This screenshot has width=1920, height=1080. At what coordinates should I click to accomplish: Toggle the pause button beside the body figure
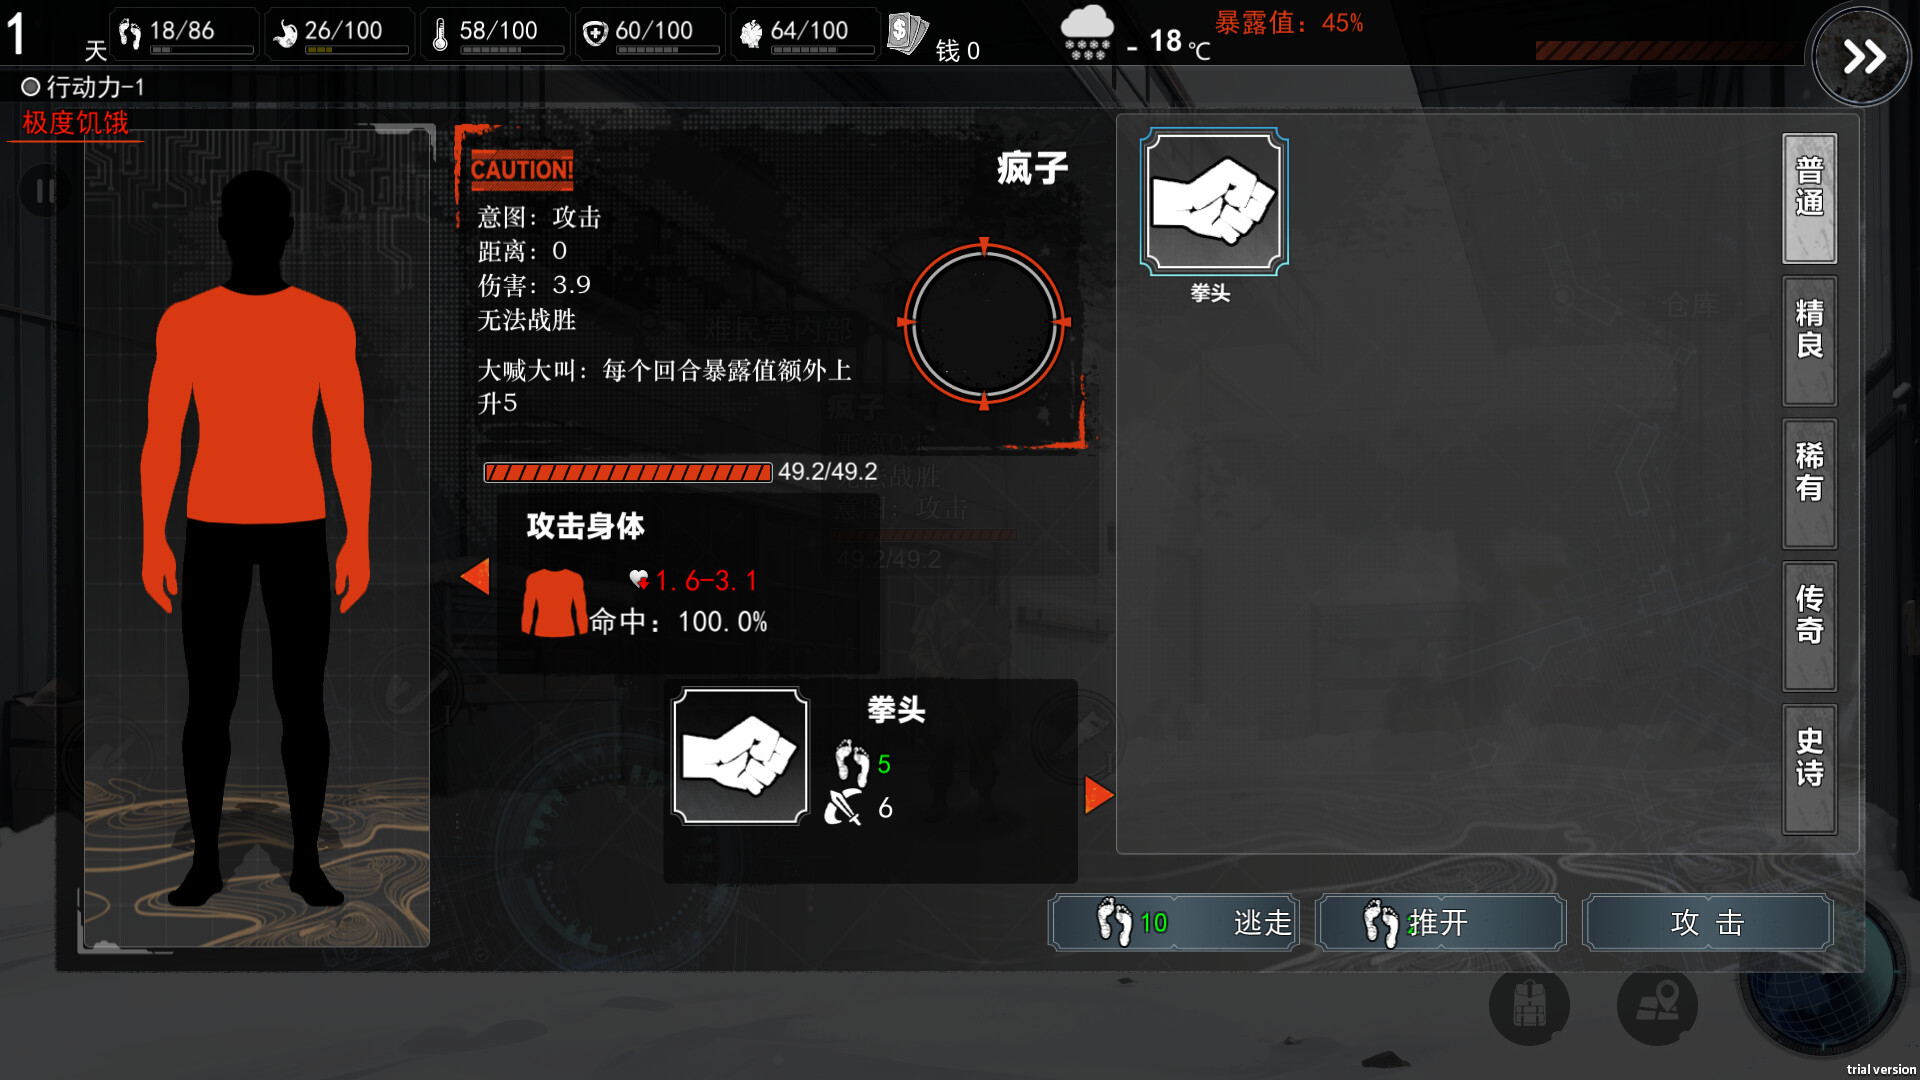45,190
